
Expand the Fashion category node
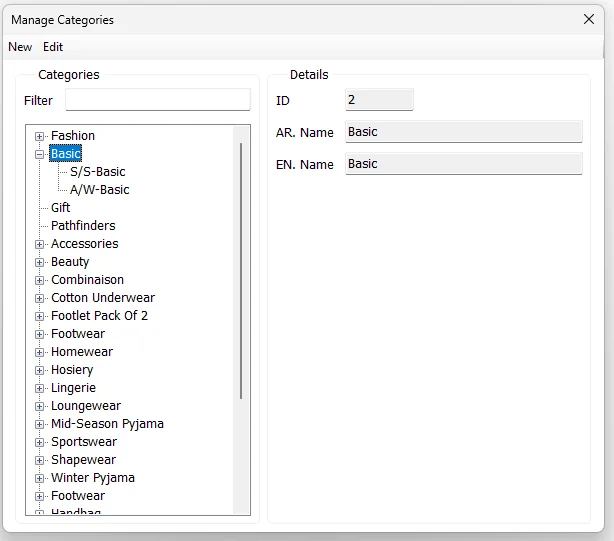pyautogui.click(x=39, y=136)
